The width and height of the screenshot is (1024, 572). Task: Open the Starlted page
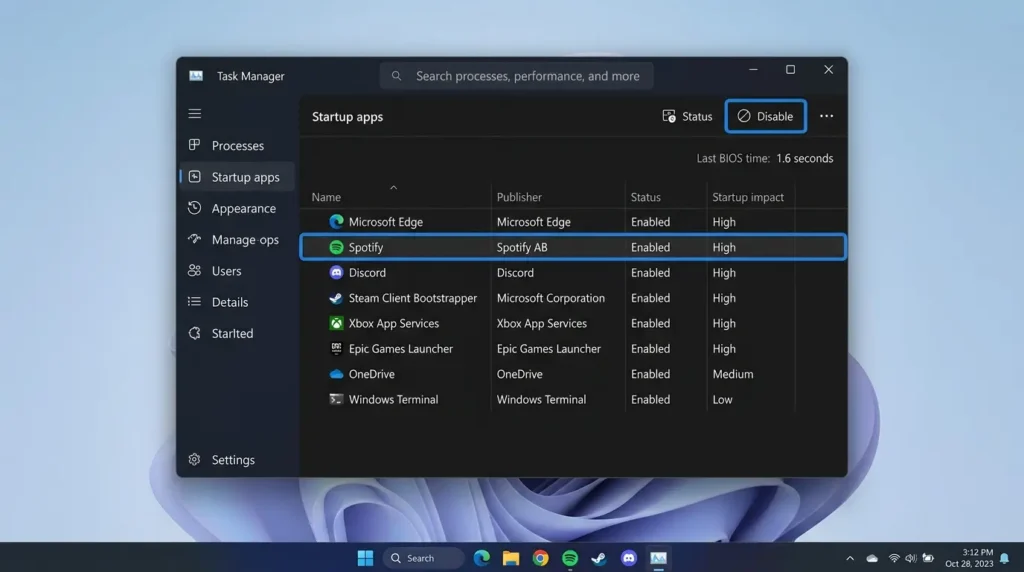click(237, 334)
